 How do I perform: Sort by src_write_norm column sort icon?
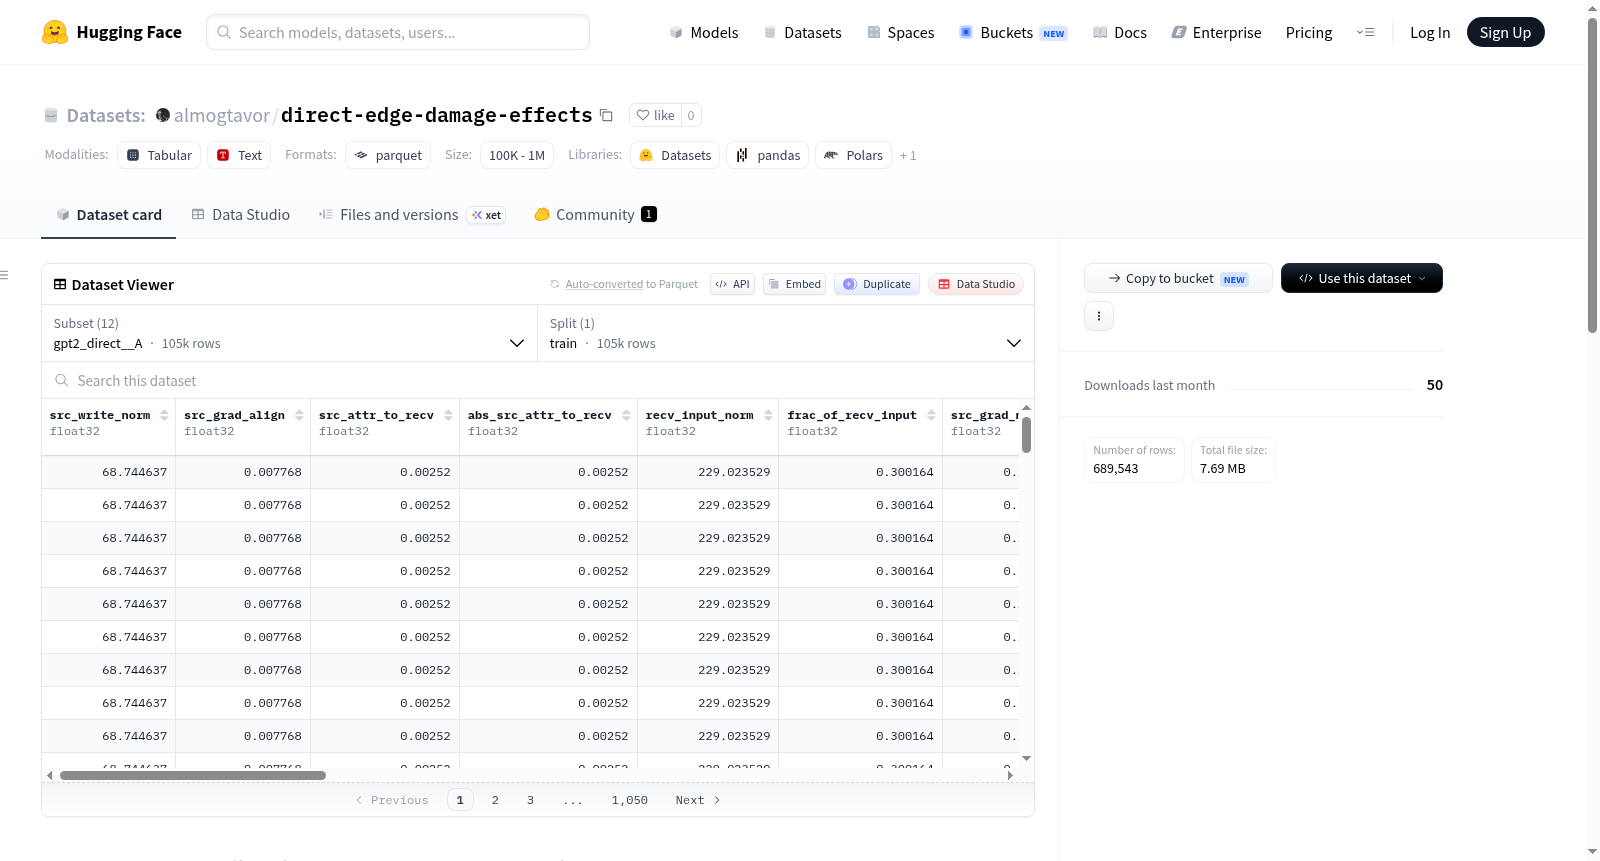pos(164,415)
